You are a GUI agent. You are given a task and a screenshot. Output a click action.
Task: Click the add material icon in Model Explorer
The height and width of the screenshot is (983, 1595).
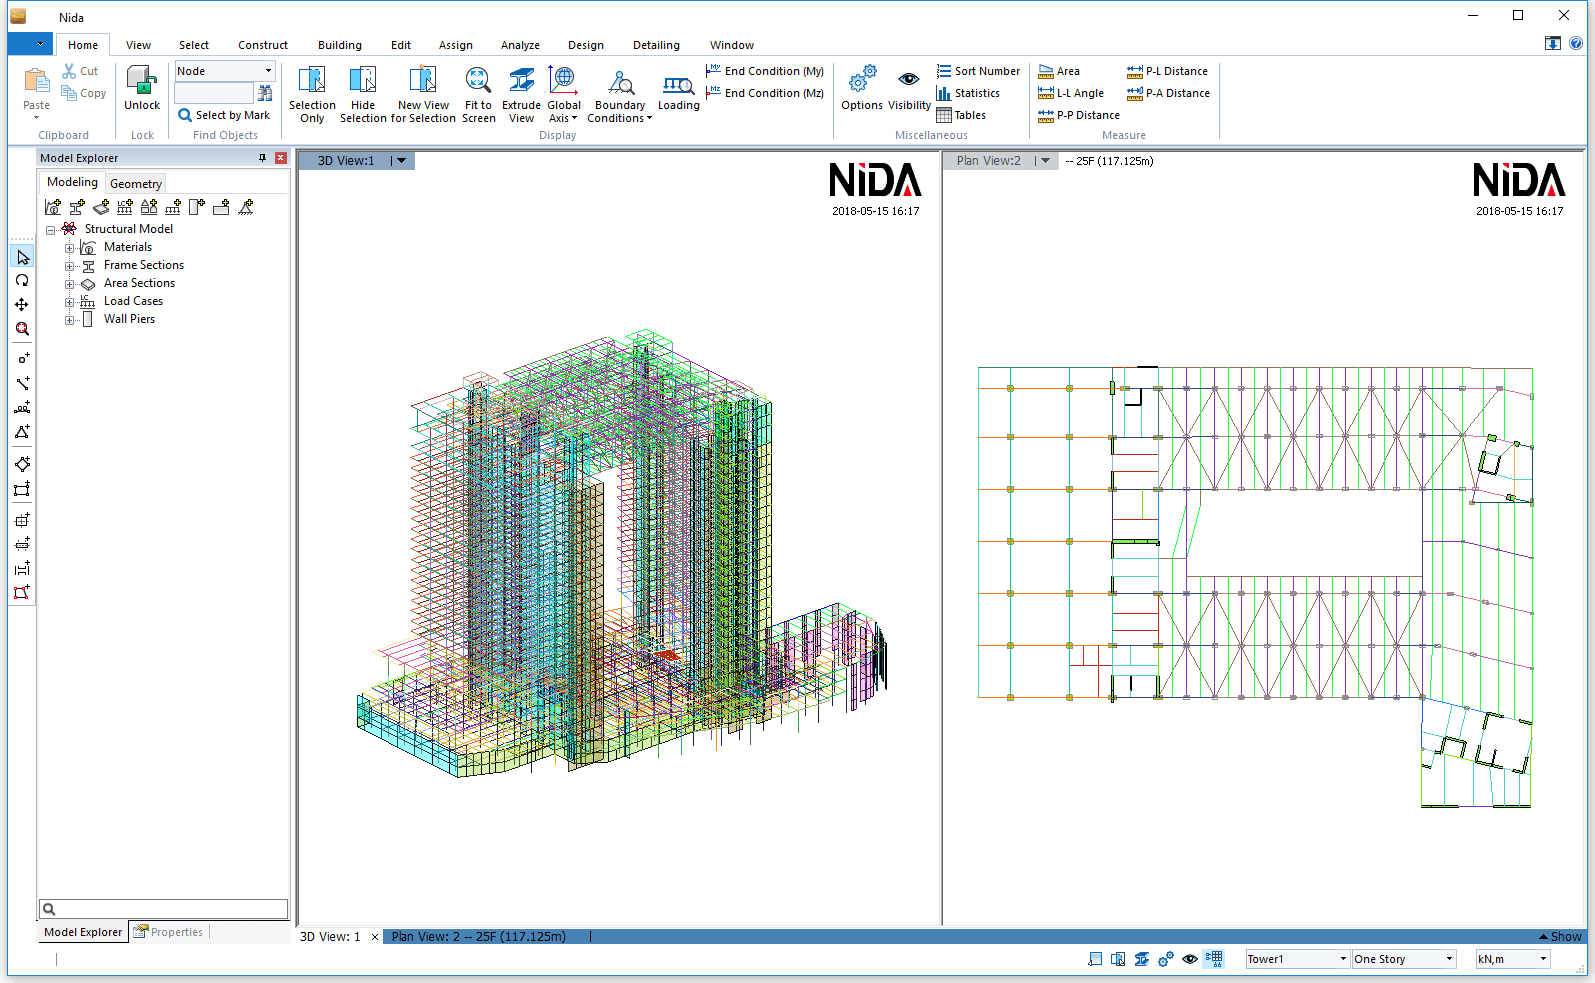53,207
